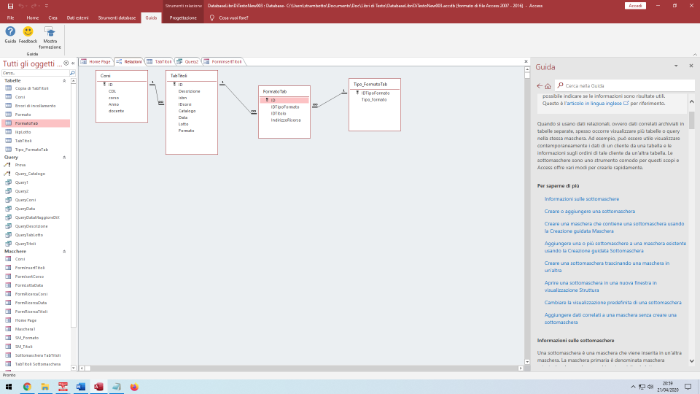
Task: Click the diagram horizontal scrollbar right arrow
Action: pyautogui.click(x=521, y=369)
